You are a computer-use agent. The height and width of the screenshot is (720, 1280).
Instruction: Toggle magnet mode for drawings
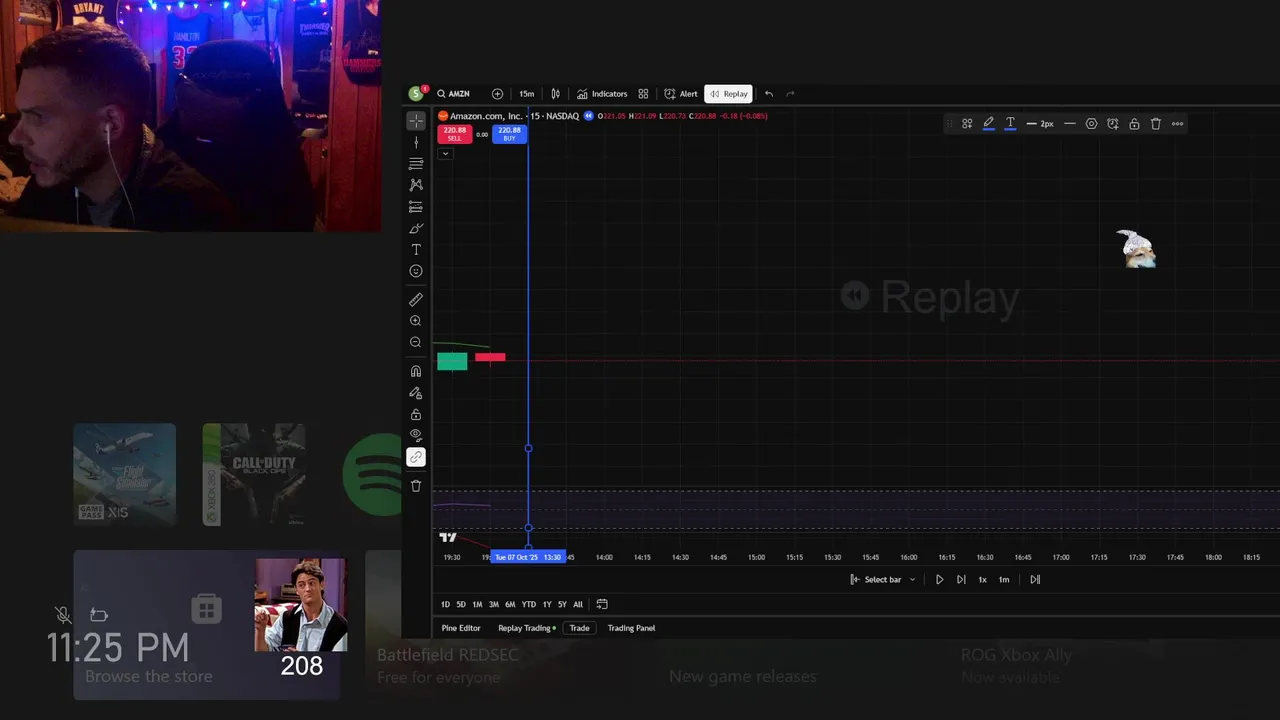[416, 371]
